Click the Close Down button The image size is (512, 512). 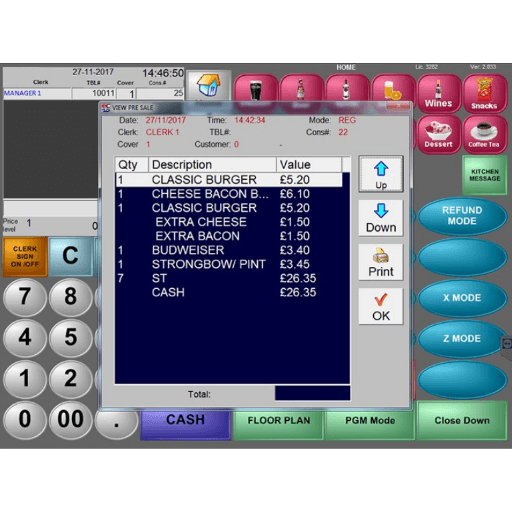(x=462, y=421)
